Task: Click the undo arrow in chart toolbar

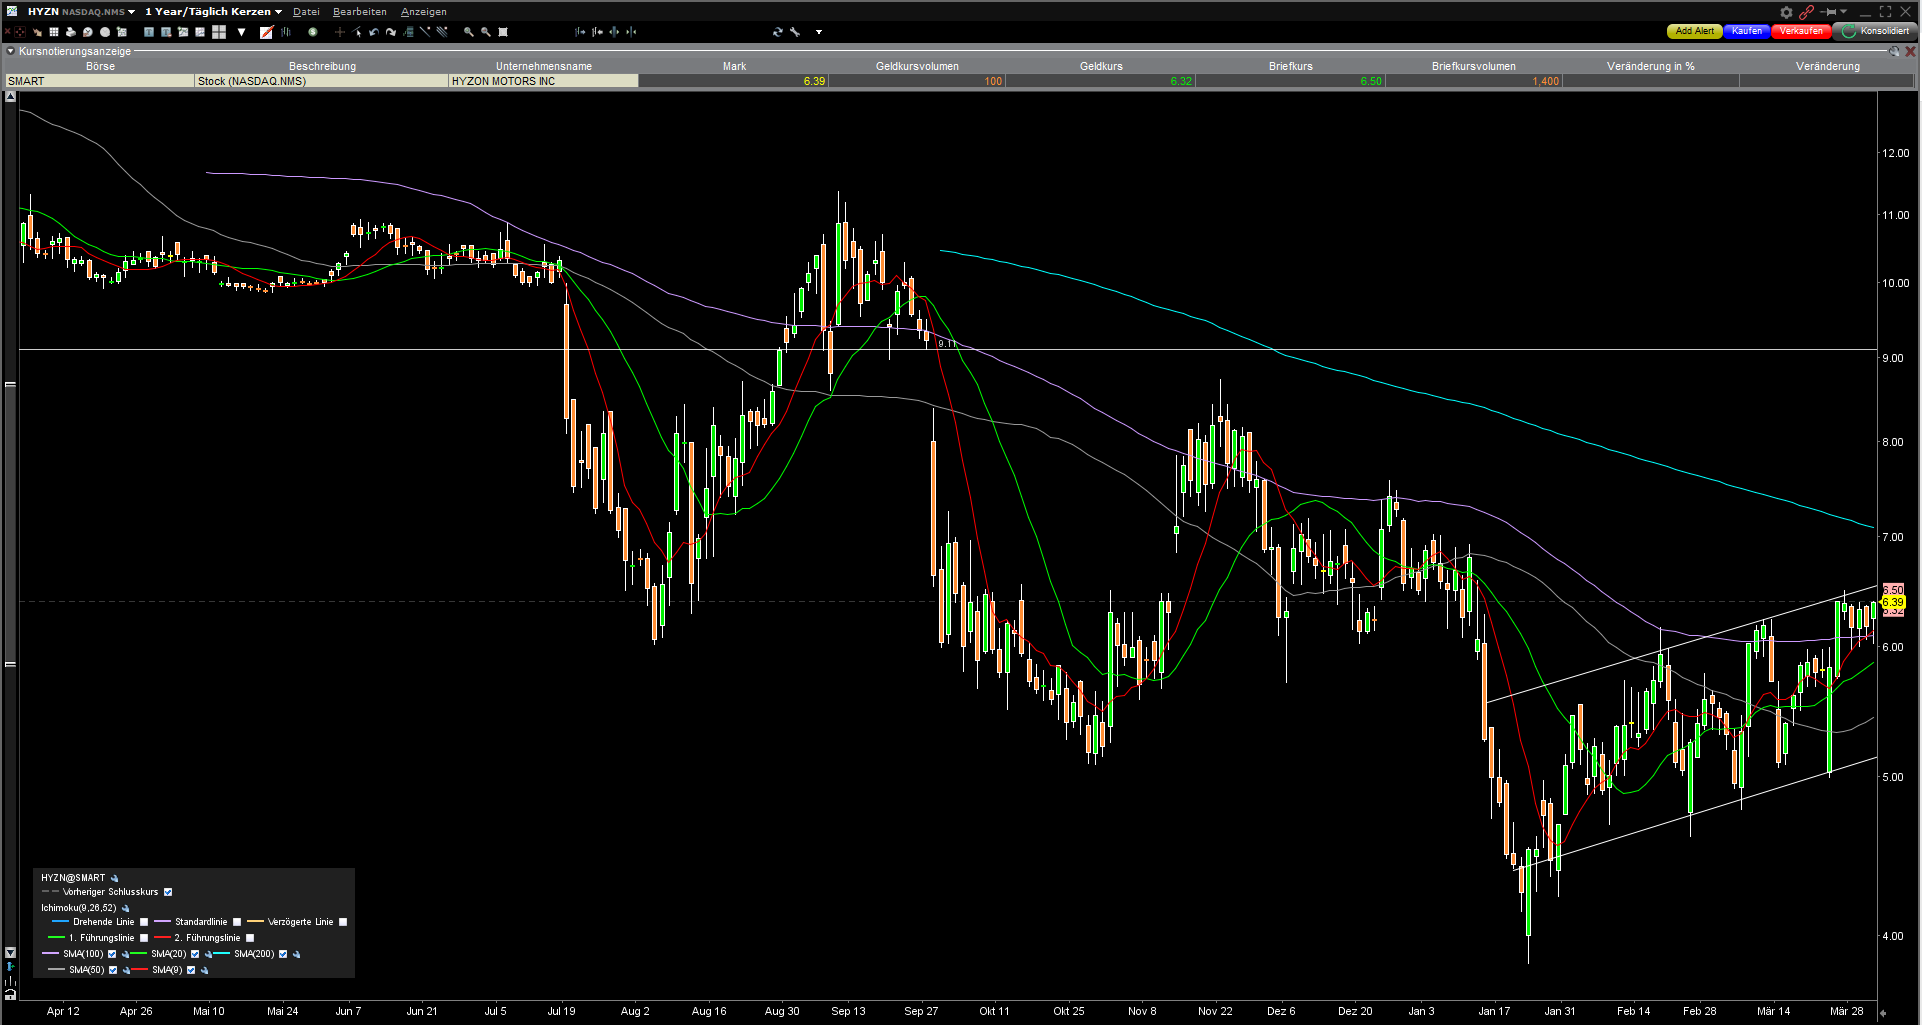Action: click(373, 32)
